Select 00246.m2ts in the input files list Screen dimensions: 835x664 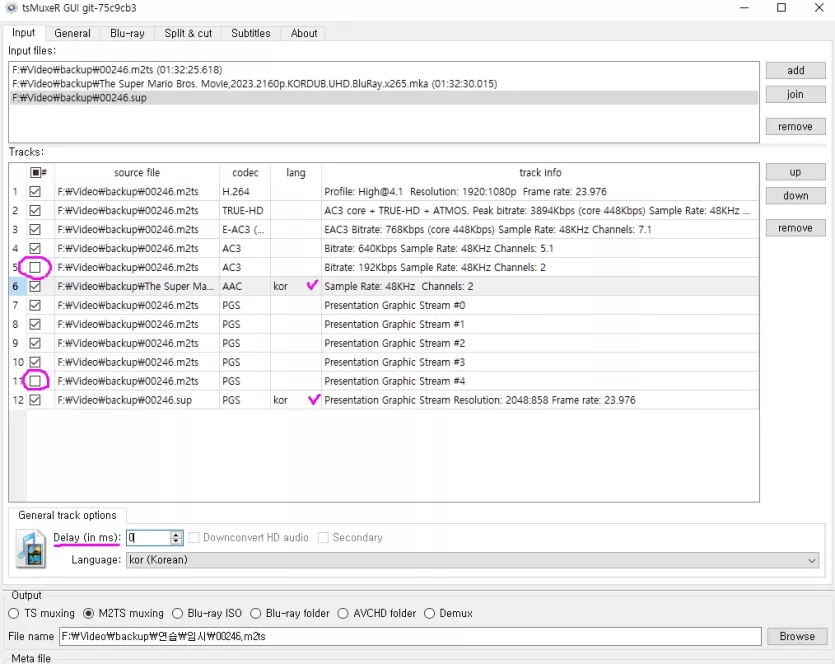[x=383, y=70]
